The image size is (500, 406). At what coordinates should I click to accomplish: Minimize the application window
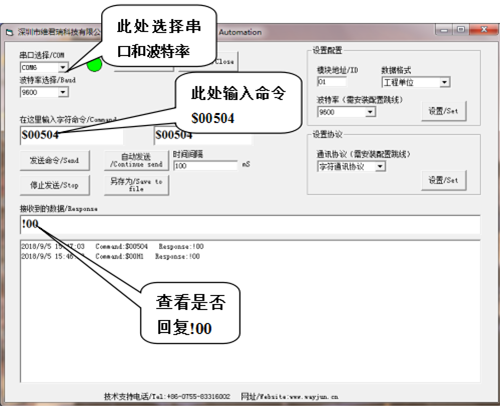pyautogui.click(x=444, y=30)
